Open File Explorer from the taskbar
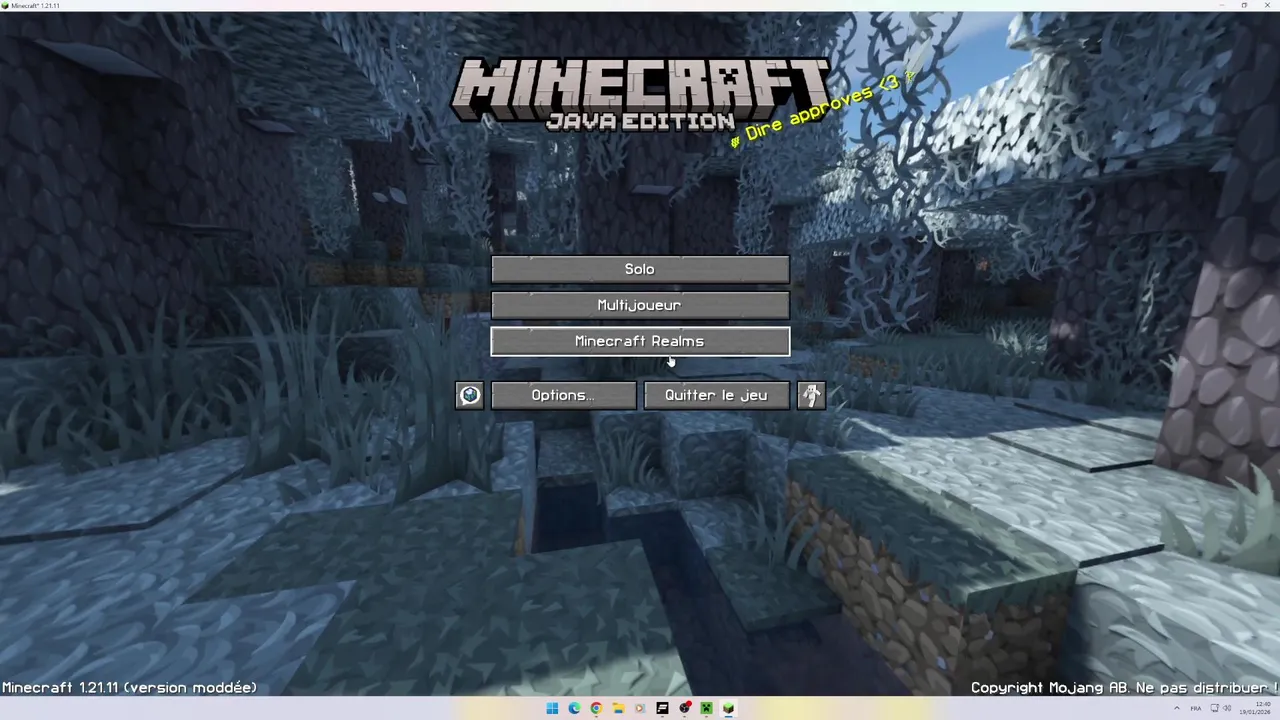1280x720 pixels. tap(618, 708)
